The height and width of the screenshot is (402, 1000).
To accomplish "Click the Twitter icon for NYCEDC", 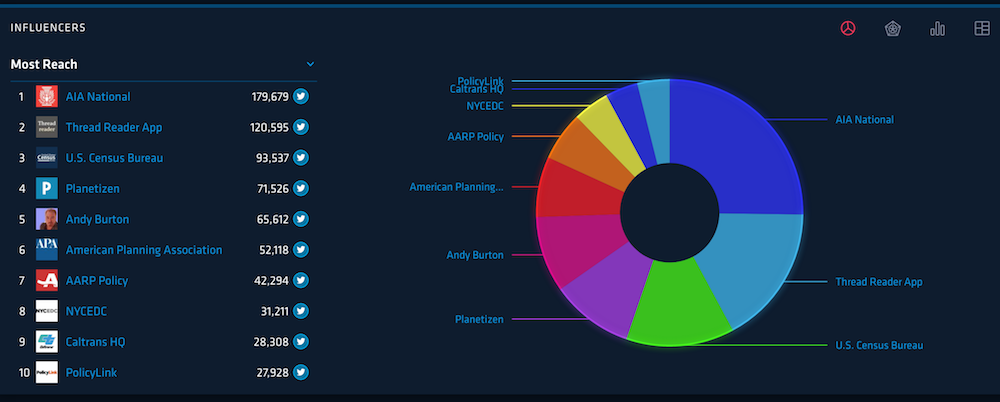I will pyautogui.click(x=301, y=311).
